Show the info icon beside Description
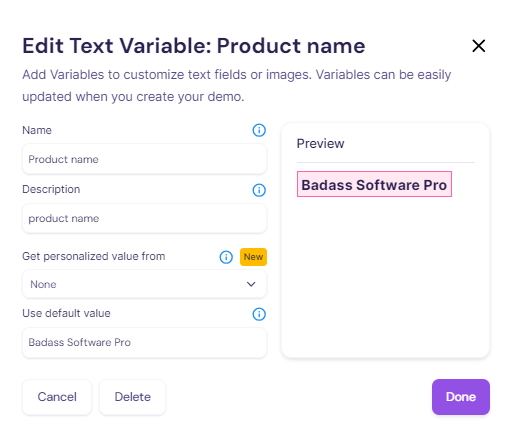 point(259,190)
